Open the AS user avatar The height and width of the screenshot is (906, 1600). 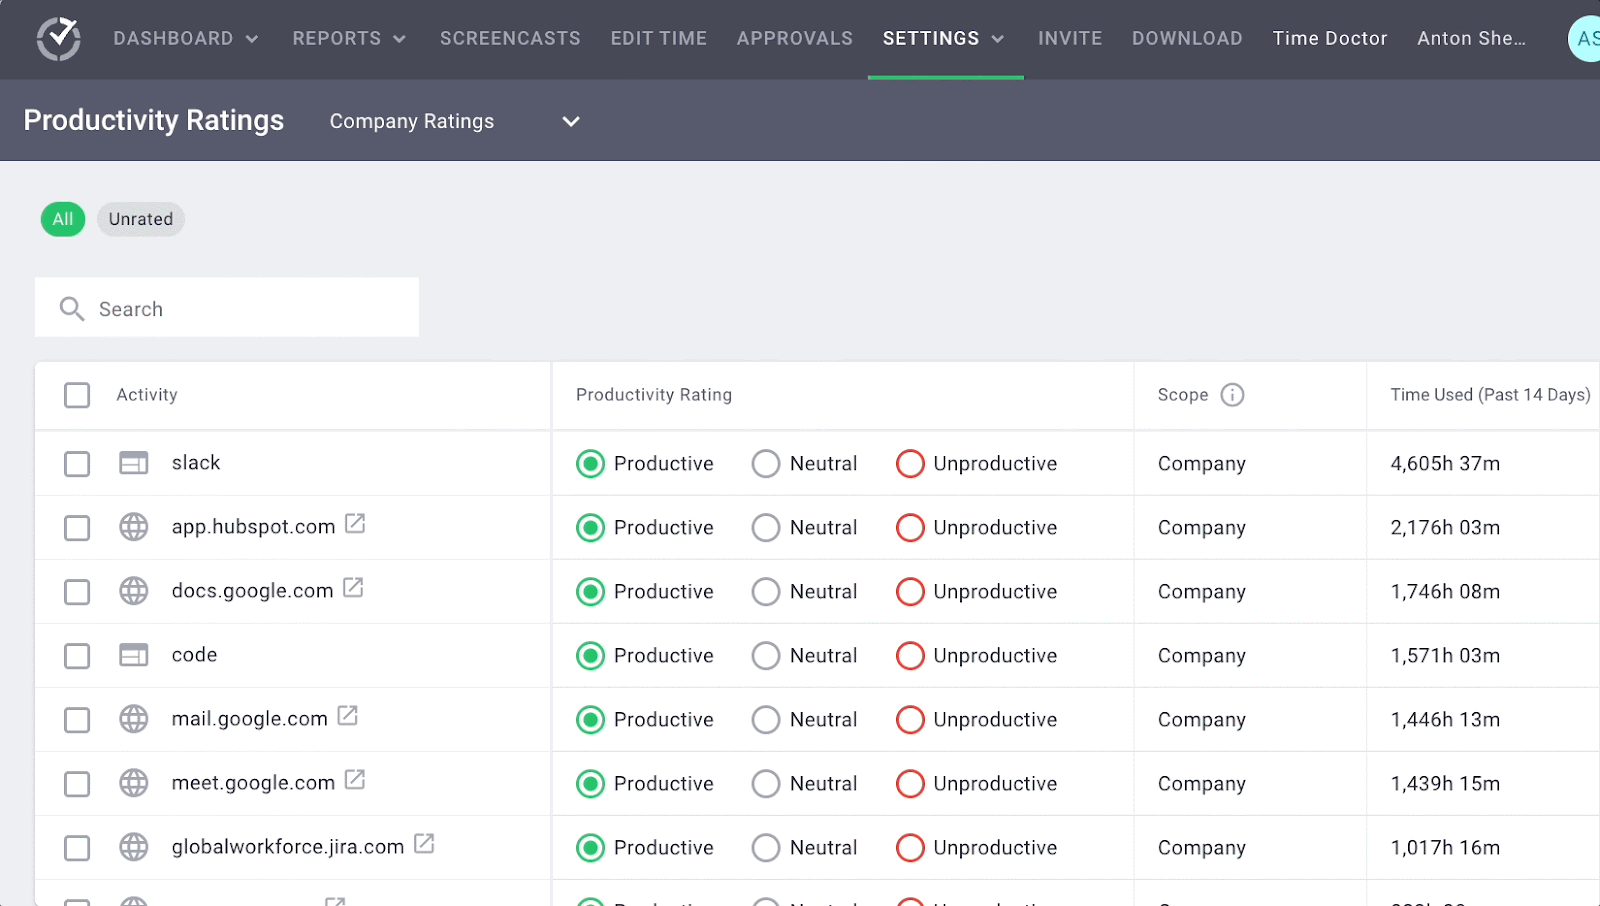click(1585, 39)
